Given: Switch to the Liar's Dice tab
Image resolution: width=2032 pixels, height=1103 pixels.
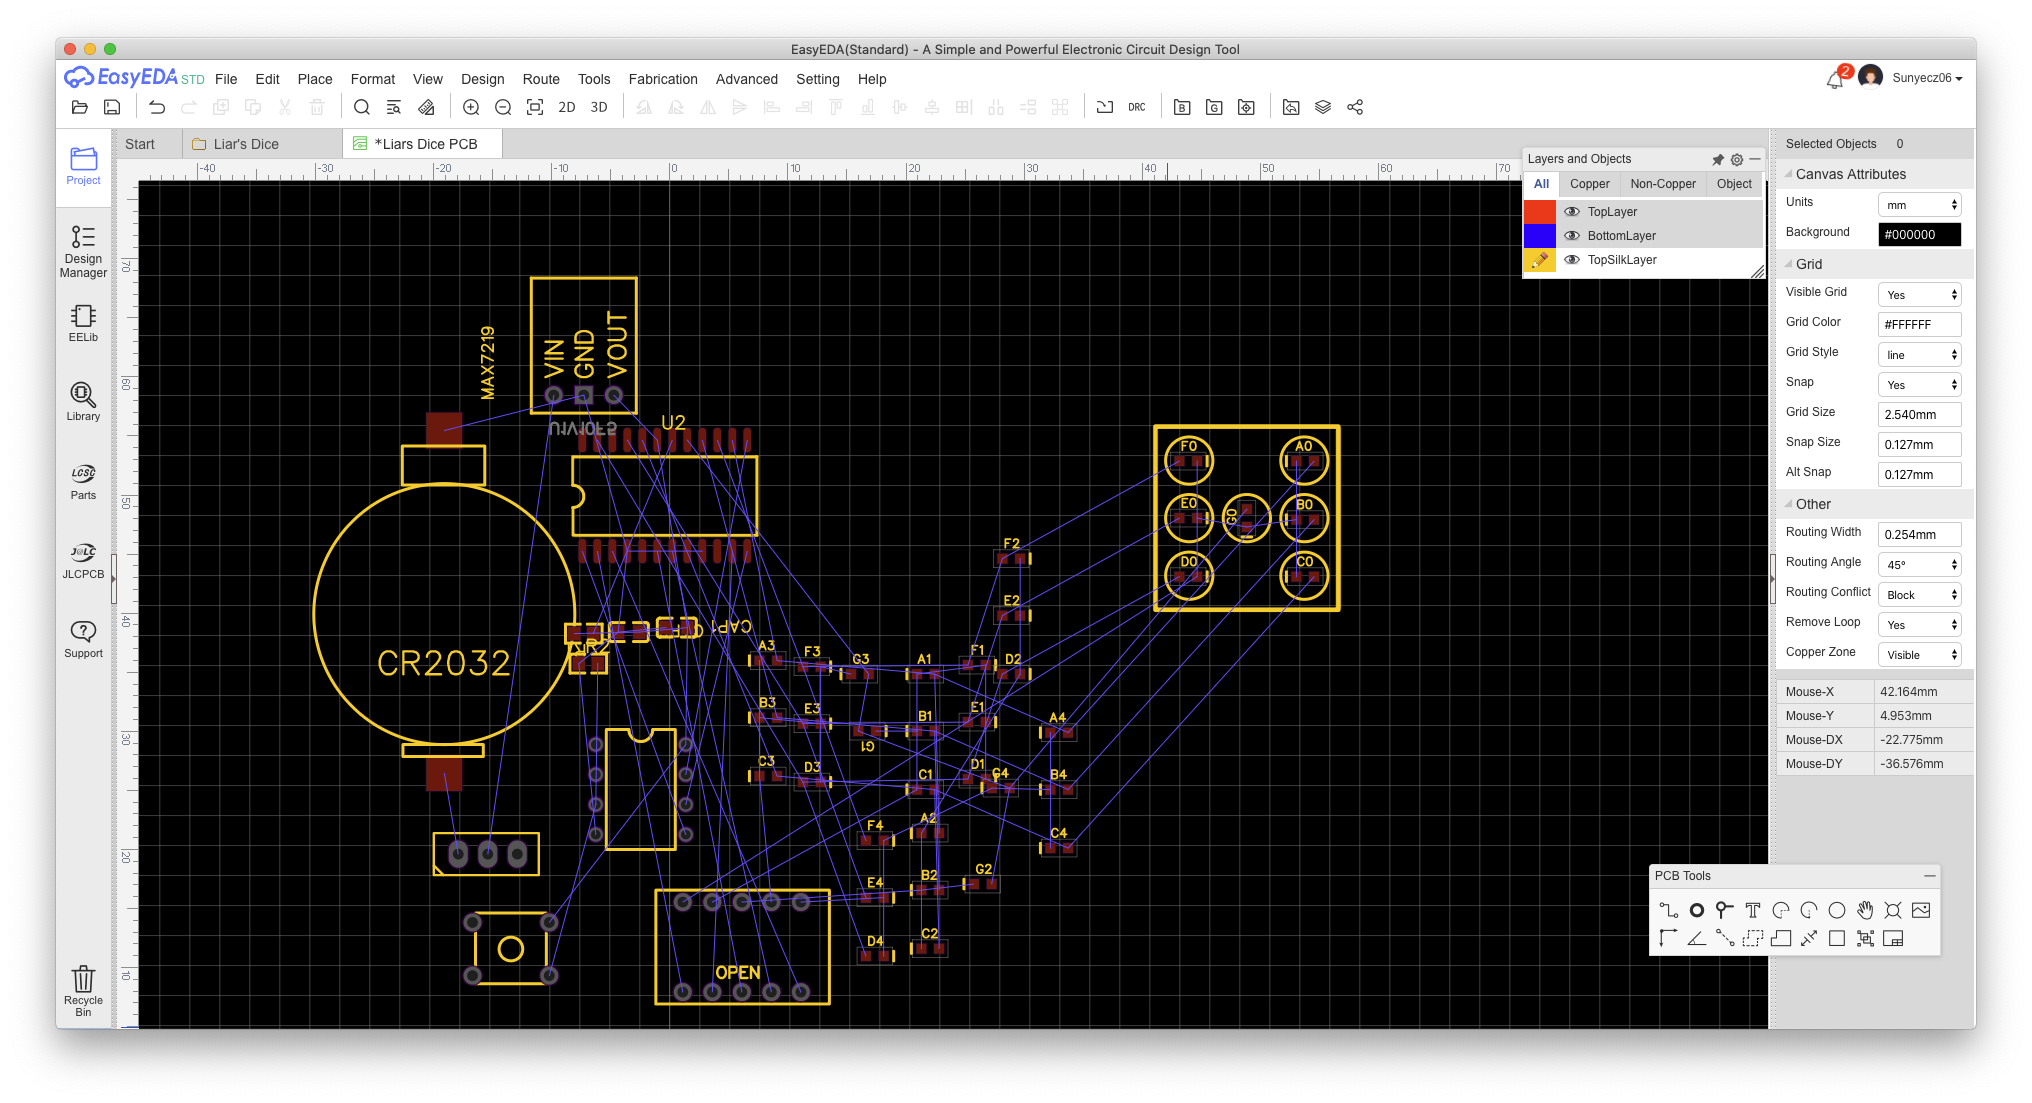Looking at the screenshot, I should point(246,144).
